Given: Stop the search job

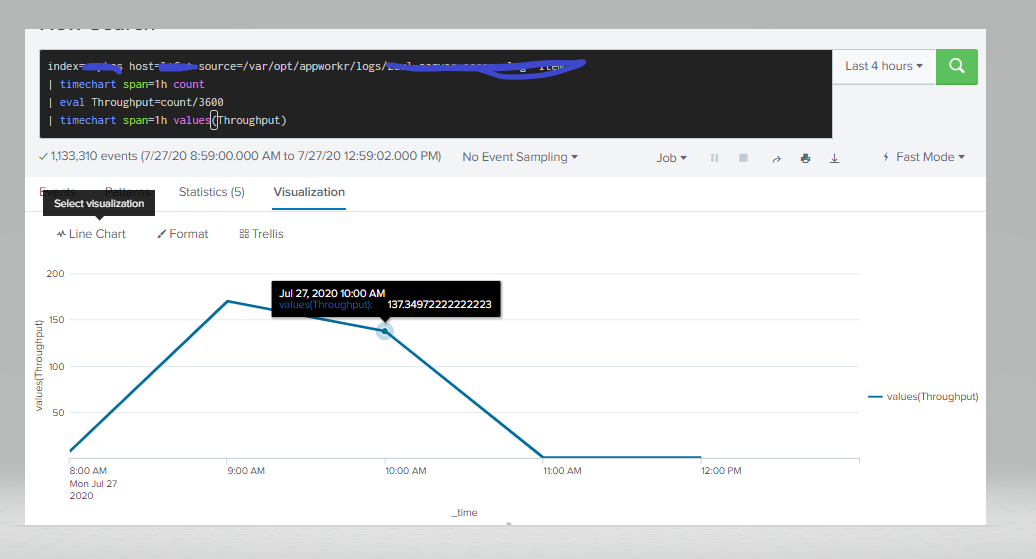Looking at the screenshot, I should coord(743,158).
